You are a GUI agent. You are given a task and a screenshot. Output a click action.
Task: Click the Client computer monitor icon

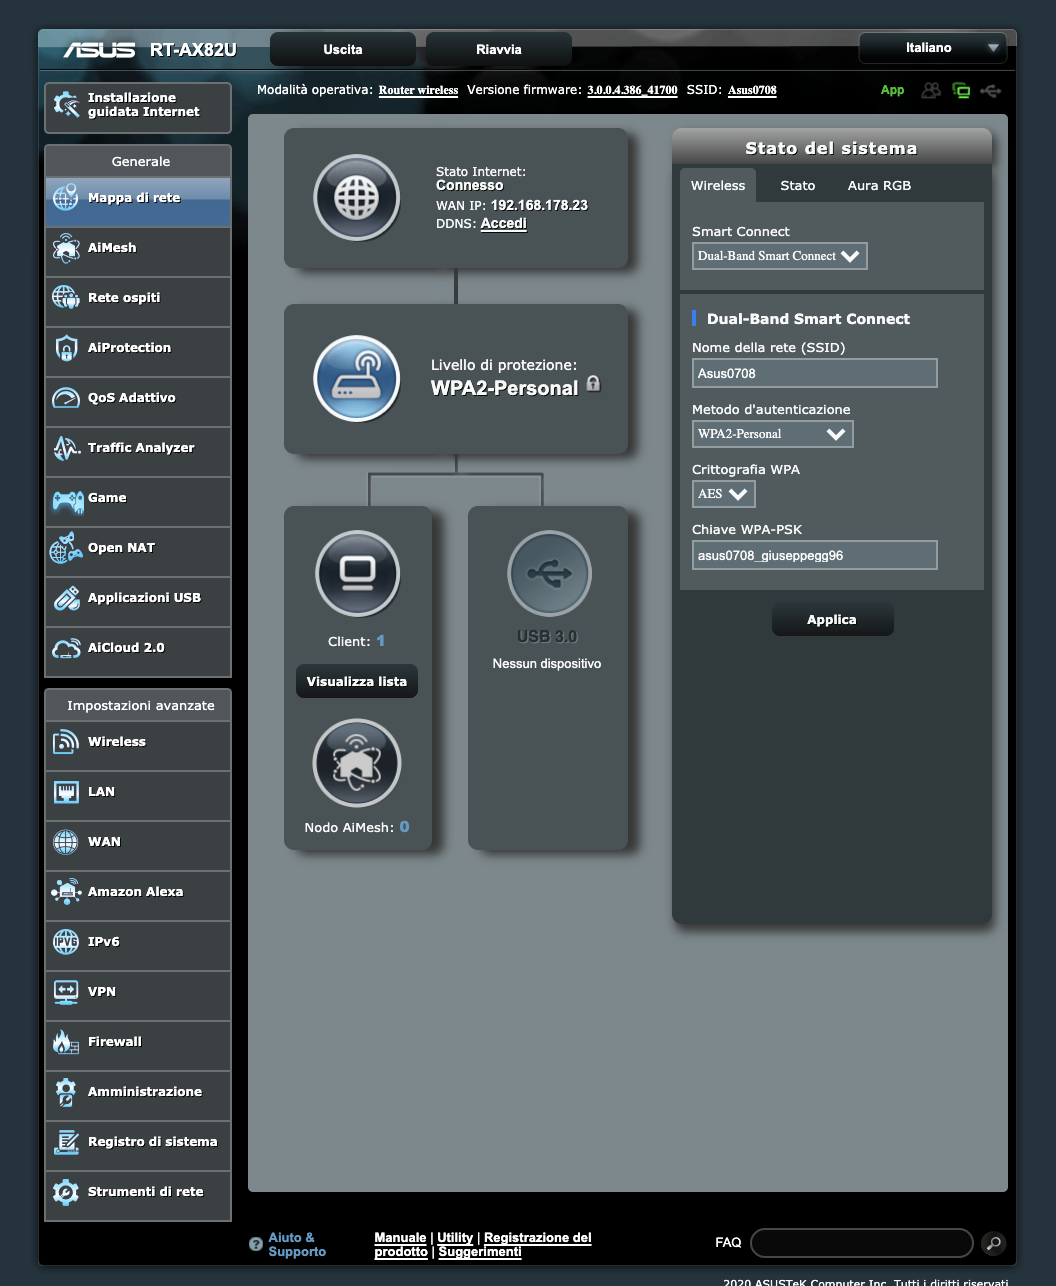357,573
